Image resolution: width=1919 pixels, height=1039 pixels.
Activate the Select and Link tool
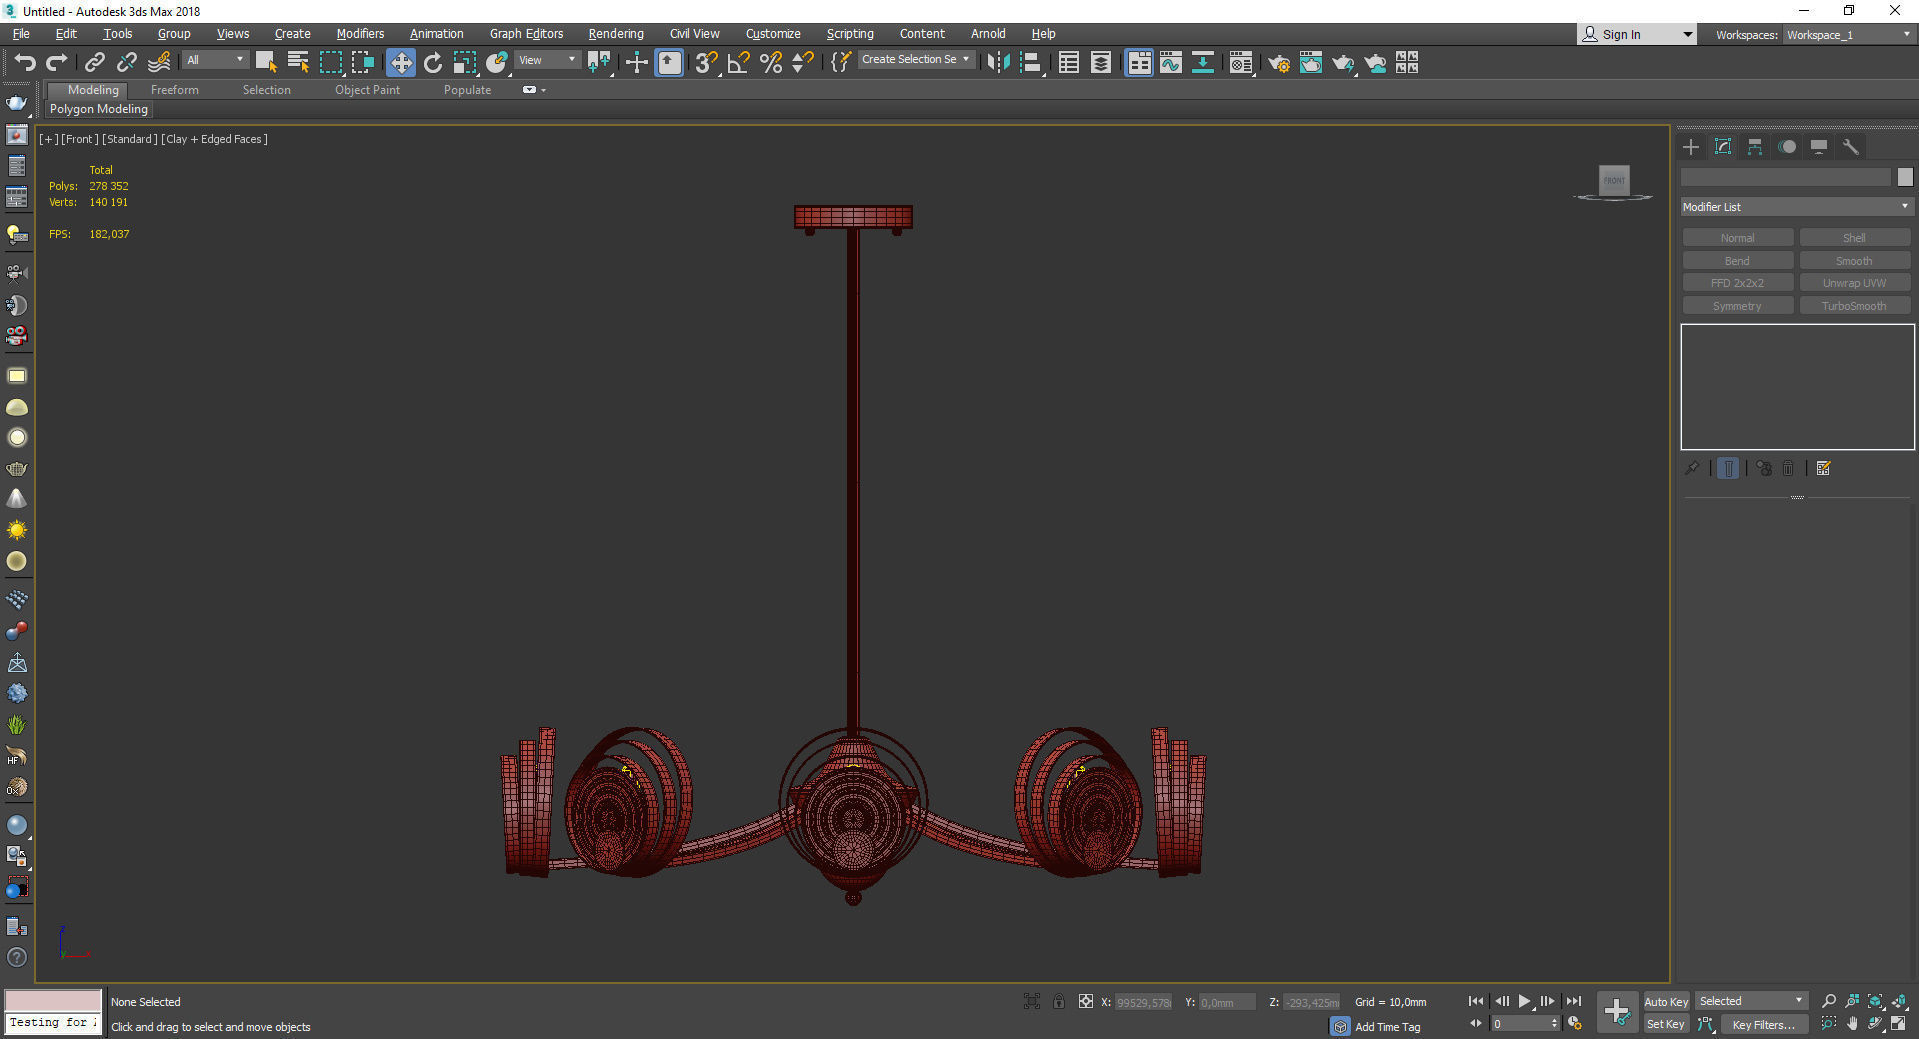click(95, 63)
